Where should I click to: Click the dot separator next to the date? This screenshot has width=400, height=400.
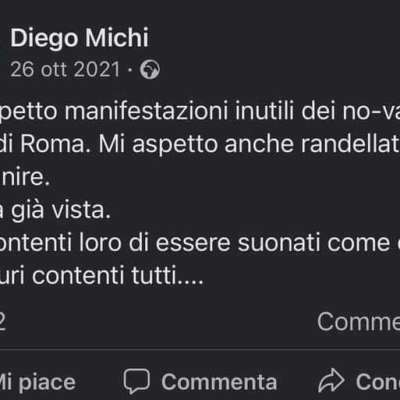pos(130,70)
